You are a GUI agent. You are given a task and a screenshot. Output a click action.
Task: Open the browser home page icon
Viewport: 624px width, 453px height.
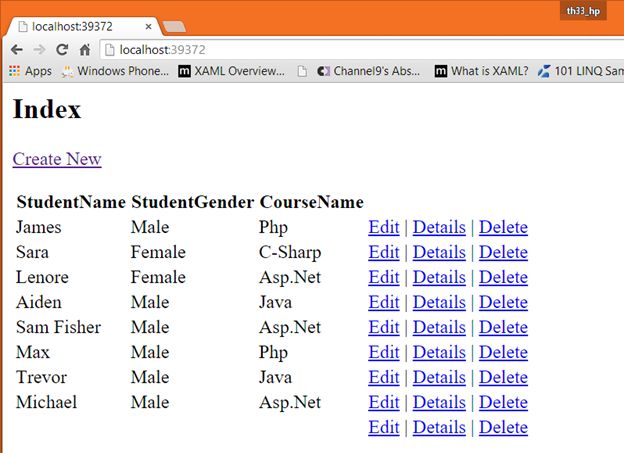85,50
